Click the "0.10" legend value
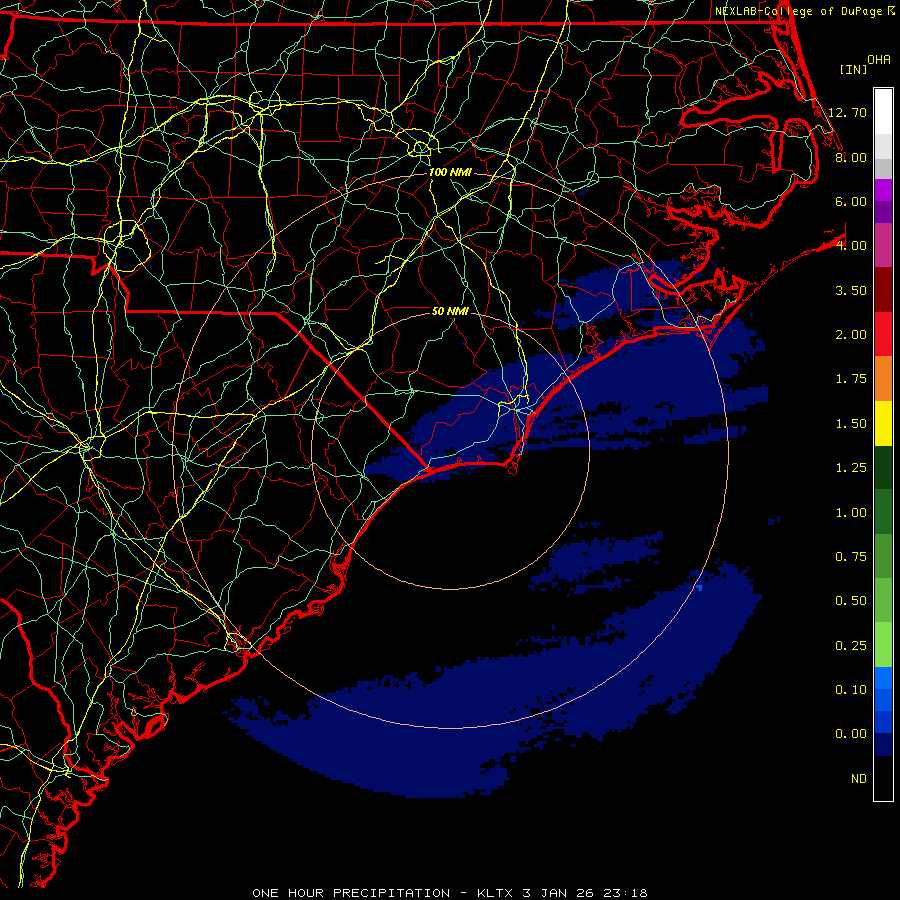The width and height of the screenshot is (900, 900). [x=851, y=690]
